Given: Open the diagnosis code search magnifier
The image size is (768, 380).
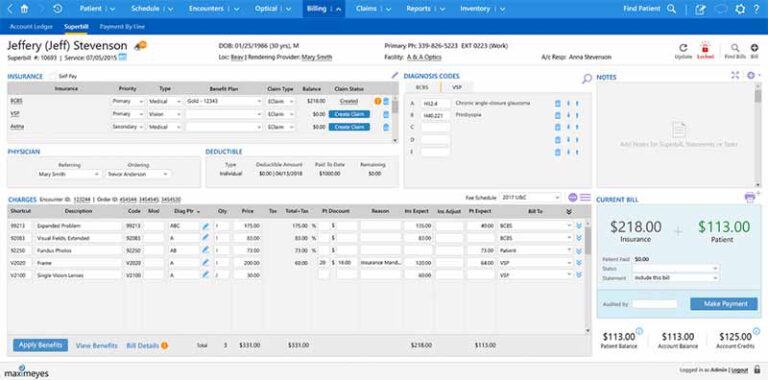Looking at the screenshot, I should pyautogui.click(x=586, y=78).
